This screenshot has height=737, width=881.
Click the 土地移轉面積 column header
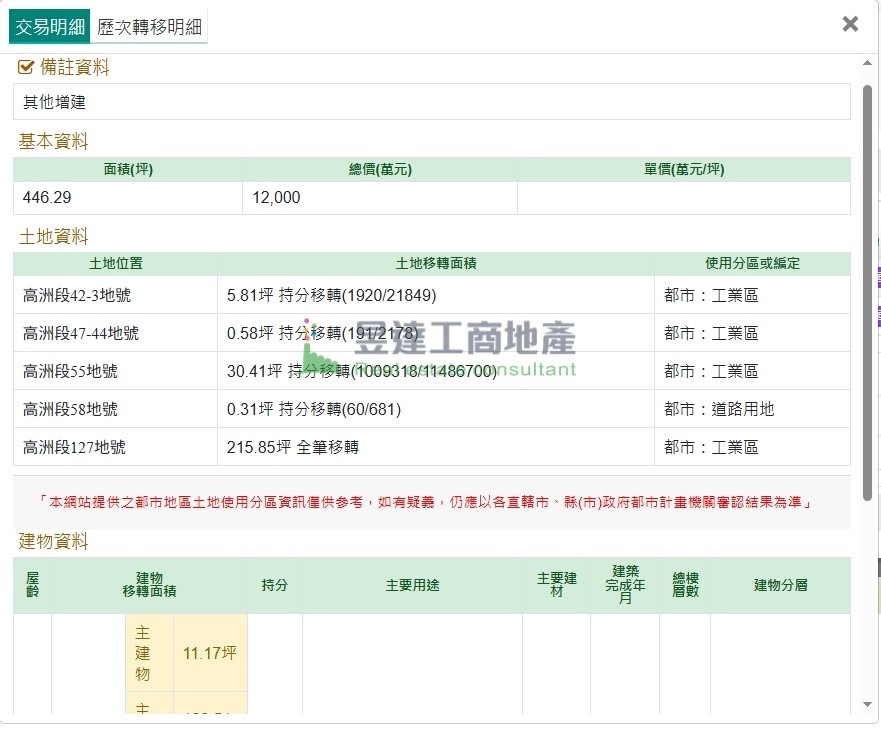[435, 264]
